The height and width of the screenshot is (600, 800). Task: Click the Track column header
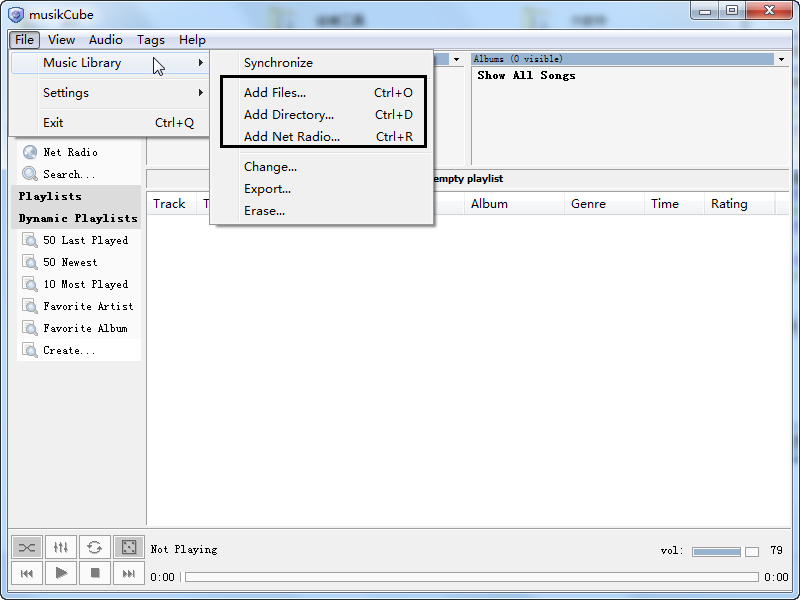171,204
